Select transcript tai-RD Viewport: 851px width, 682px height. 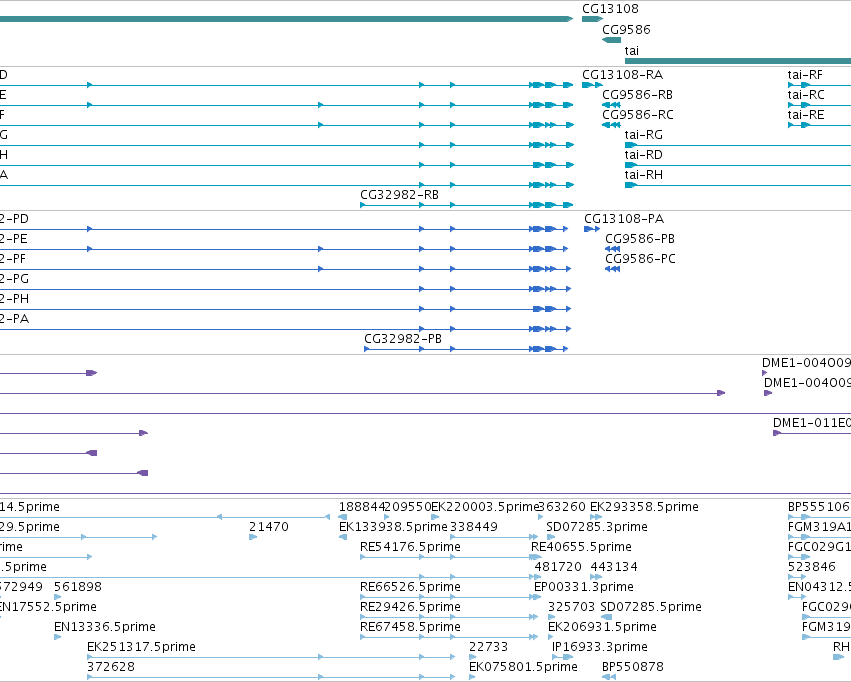pyautogui.click(x=644, y=155)
